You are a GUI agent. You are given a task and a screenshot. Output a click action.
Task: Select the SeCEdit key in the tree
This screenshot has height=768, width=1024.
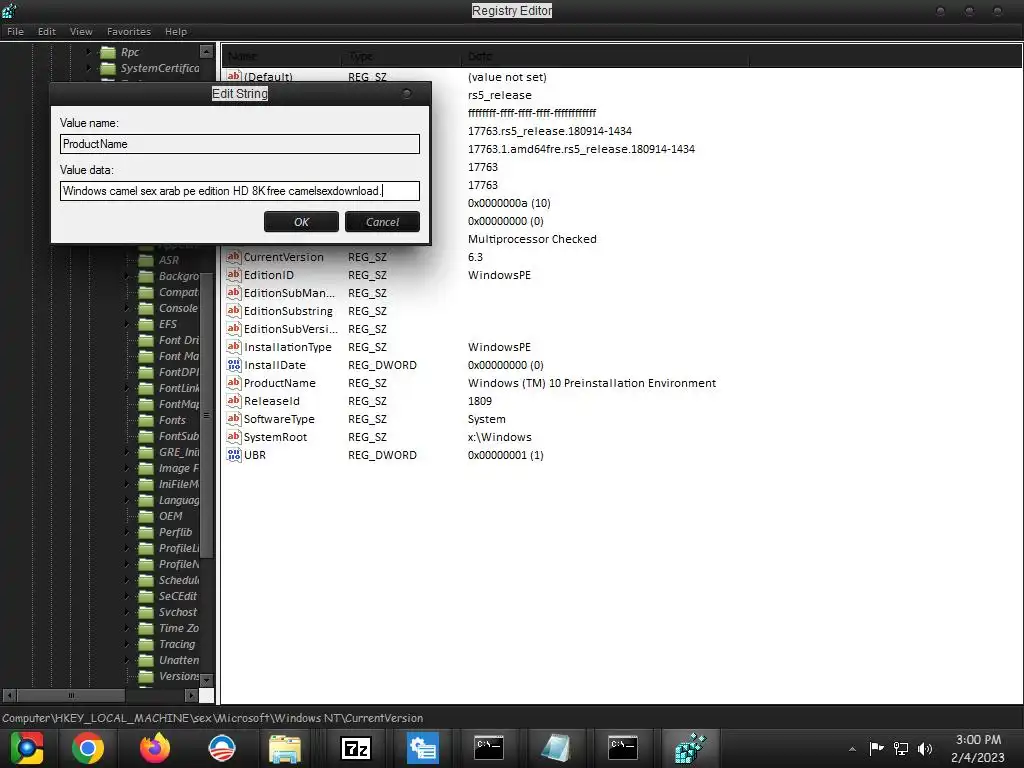pos(178,596)
